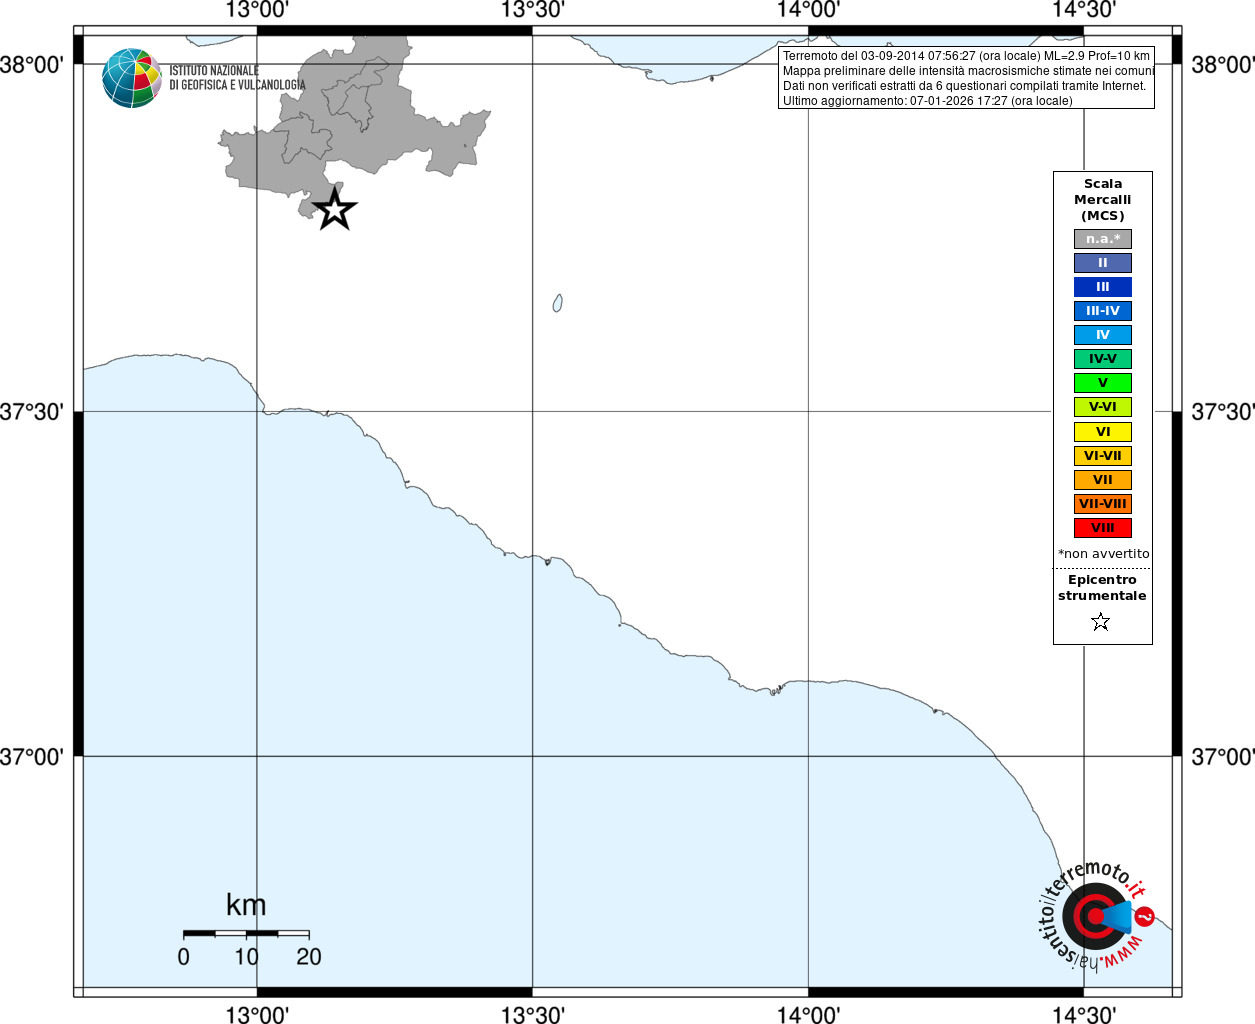Click the INGV globe logo
This screenshot has height=1024, width=1255.
(132, 78)
